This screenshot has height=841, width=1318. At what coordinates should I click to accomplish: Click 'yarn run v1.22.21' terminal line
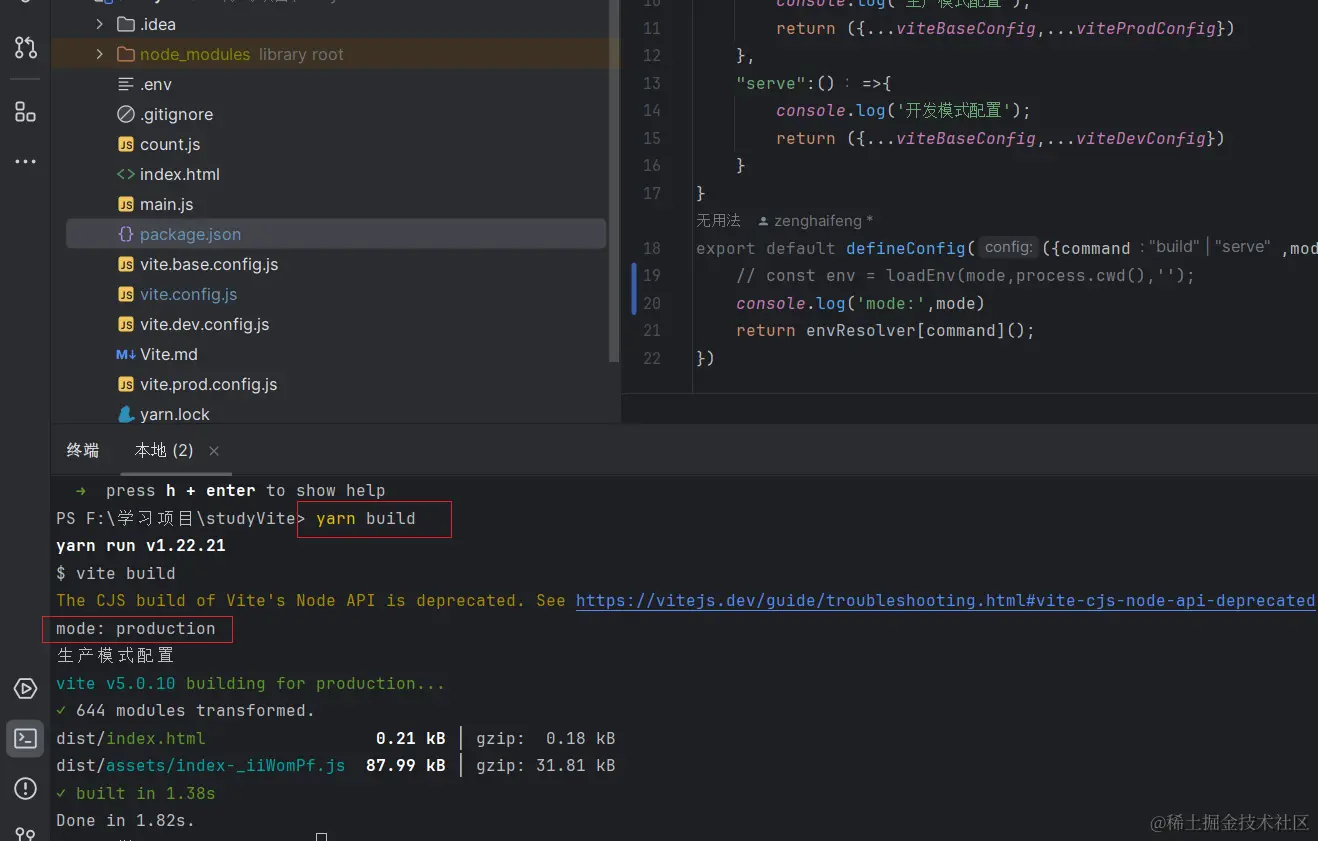coord(141,546)
